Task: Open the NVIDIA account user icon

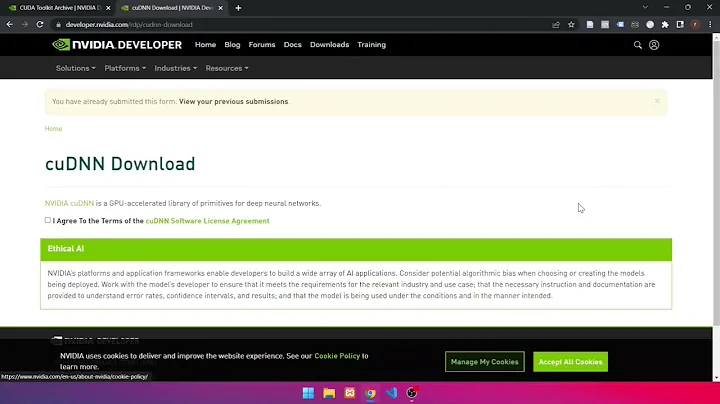Action: [x=654, y=45]
